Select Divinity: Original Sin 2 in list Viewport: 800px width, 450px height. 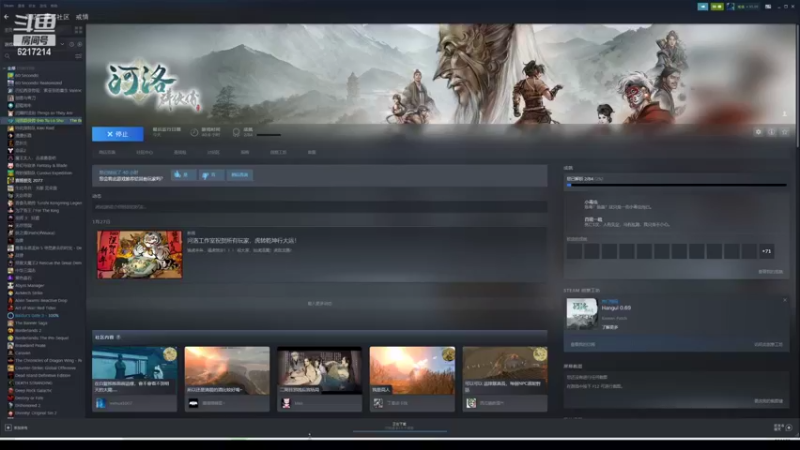click(36, 413)
